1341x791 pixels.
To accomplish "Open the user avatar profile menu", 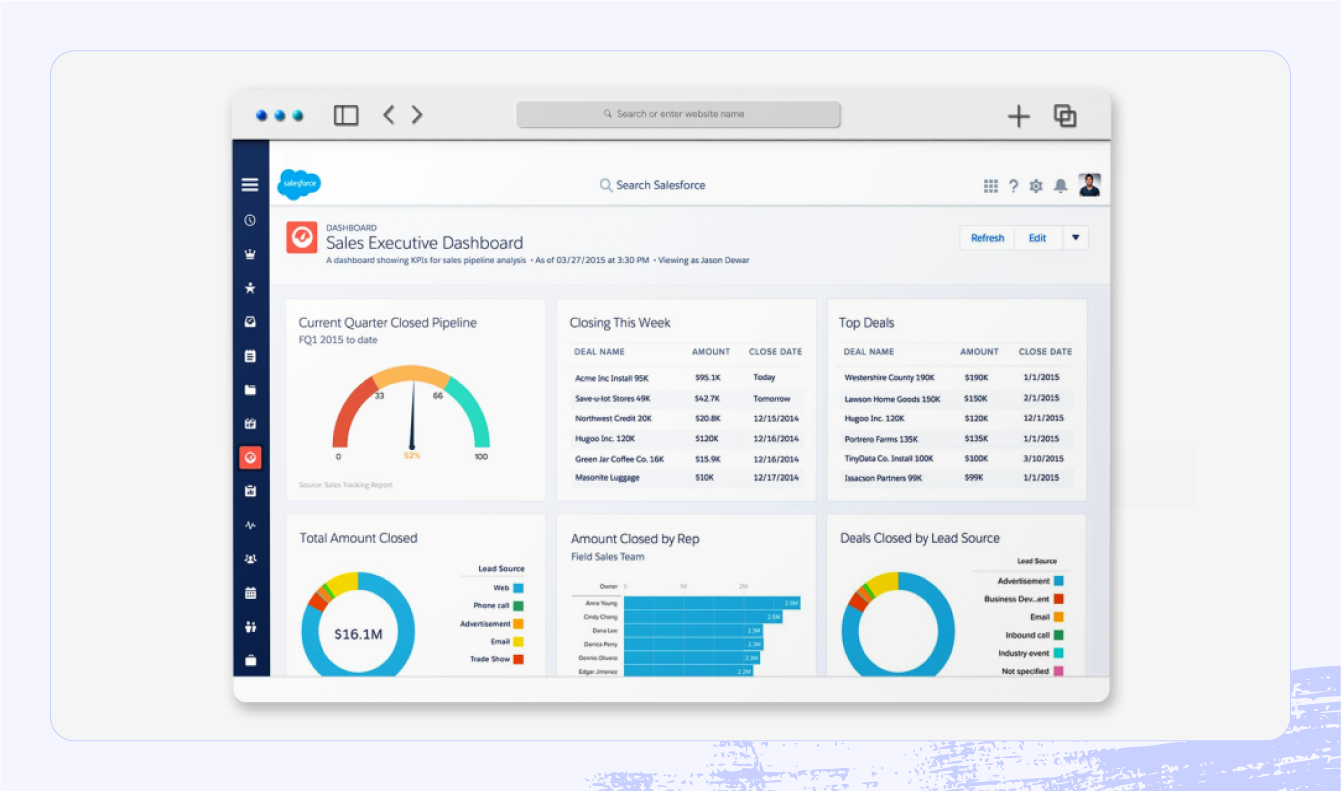I will (1089, 184).
